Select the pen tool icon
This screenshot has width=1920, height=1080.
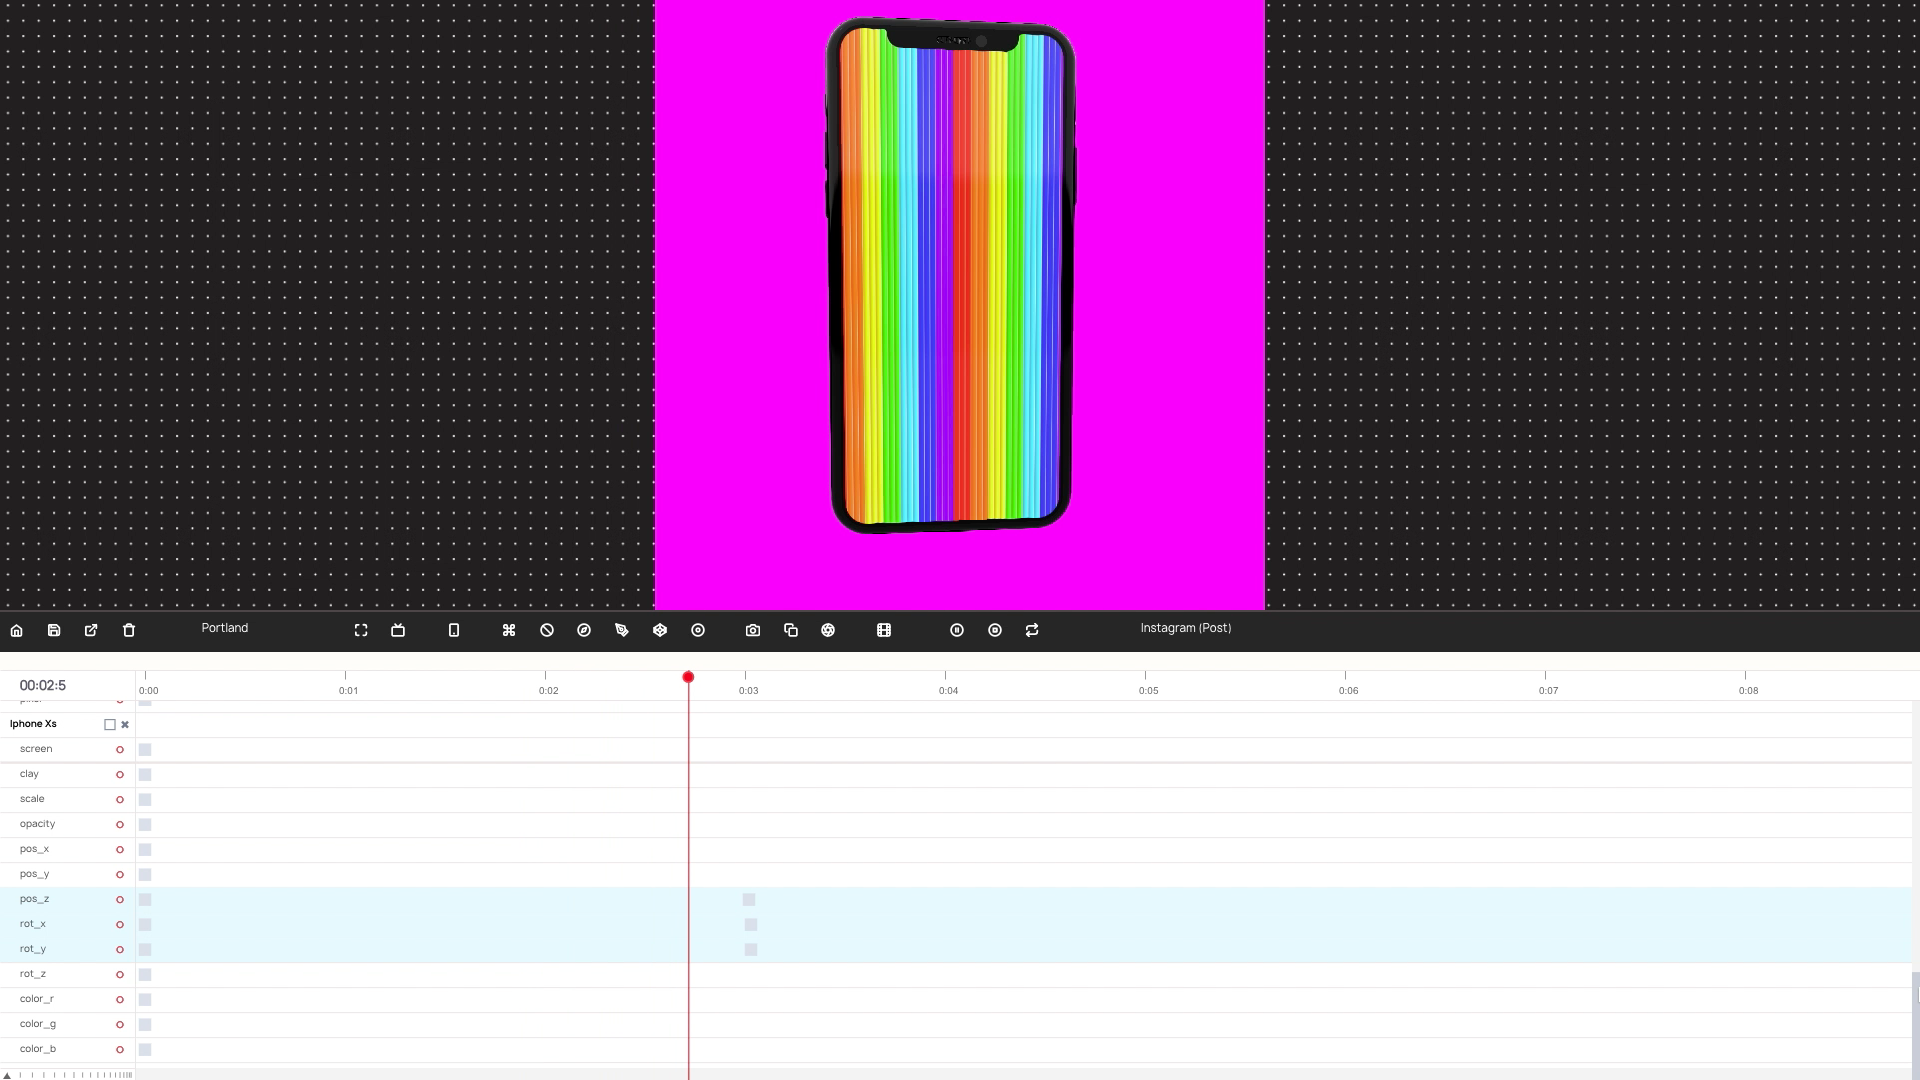click(x=622, y=631)
